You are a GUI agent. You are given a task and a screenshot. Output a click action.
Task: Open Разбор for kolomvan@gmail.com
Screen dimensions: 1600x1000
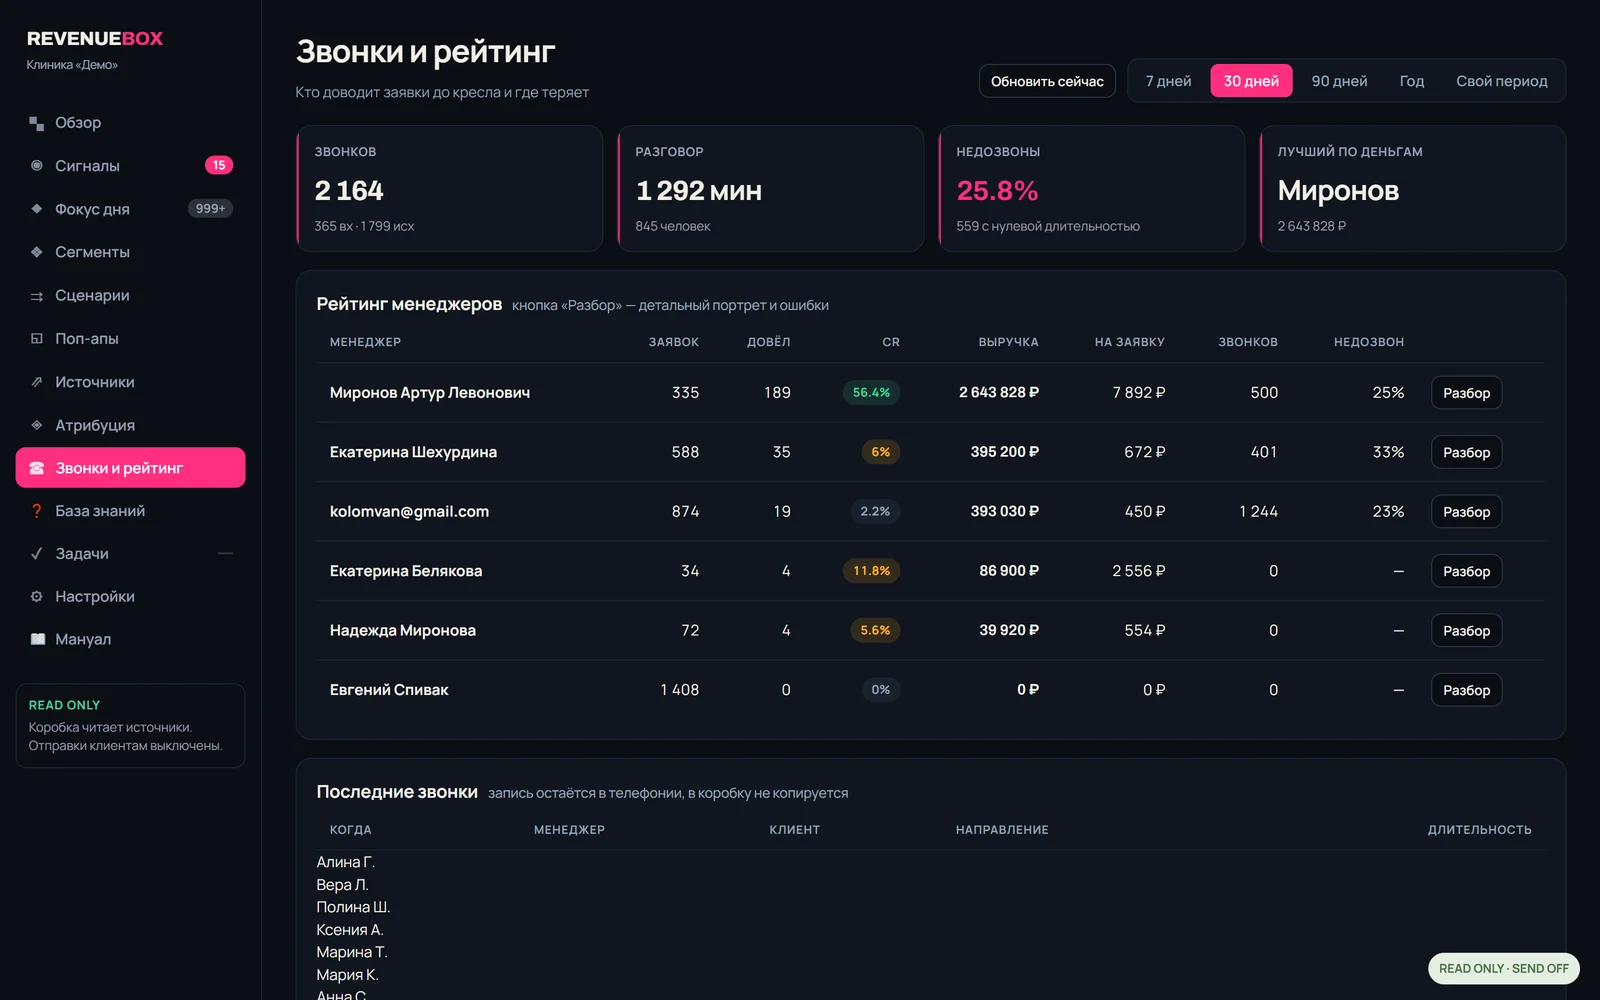pos(1466,512)
